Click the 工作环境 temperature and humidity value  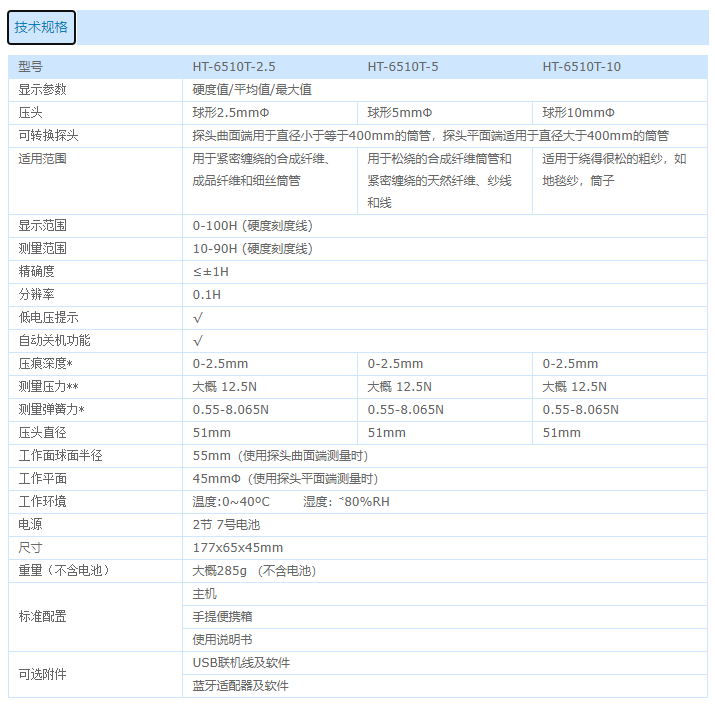[x=290, y=501]
